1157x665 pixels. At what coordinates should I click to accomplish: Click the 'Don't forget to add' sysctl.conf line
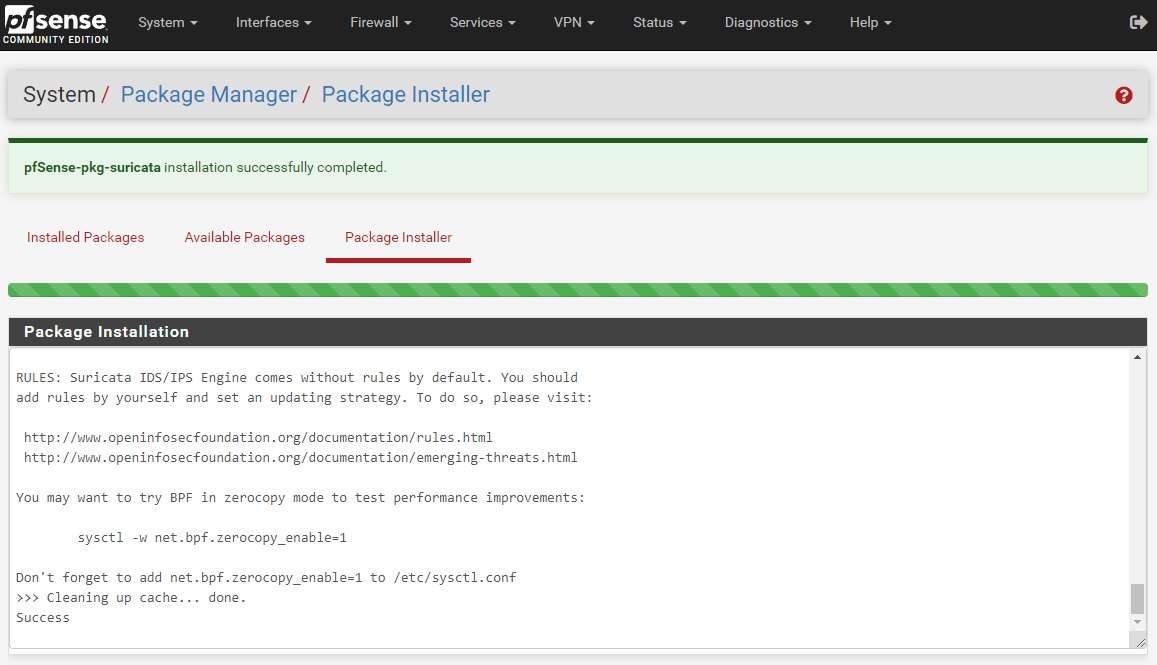[266, 578]
